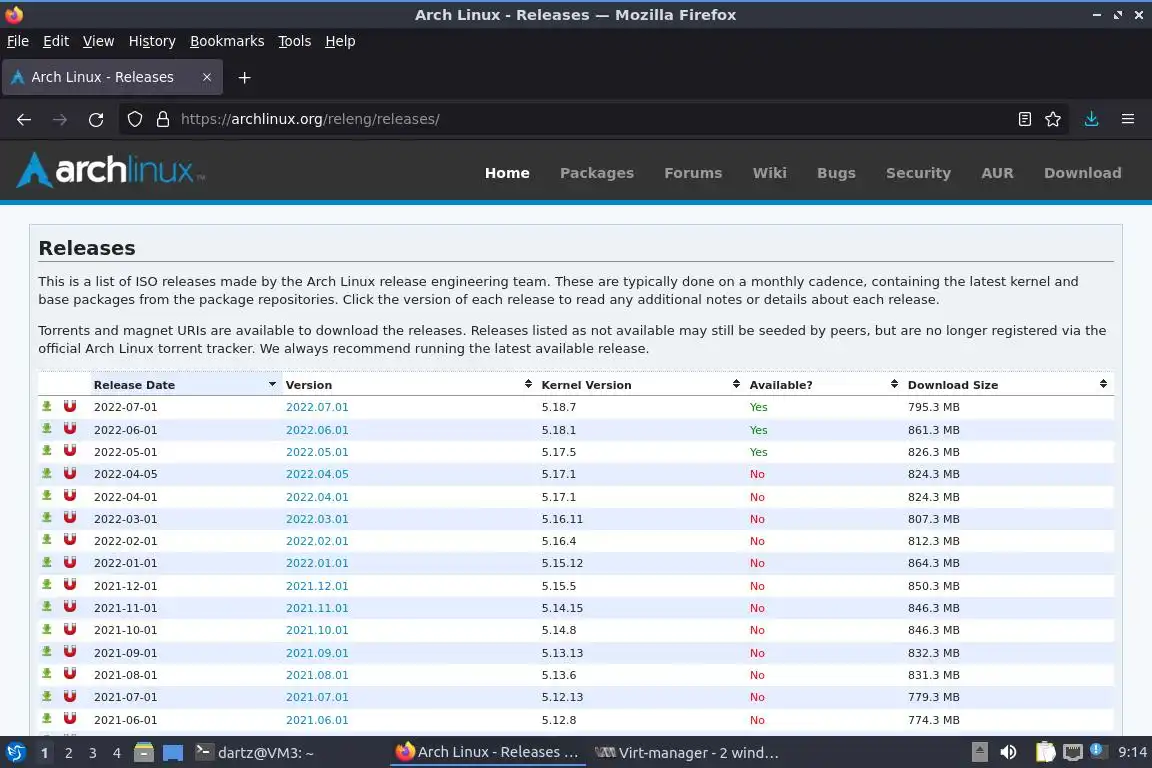Click the tracking protection shield icon
This screenshot has height=768, width=1152.
tap(134, 119)
